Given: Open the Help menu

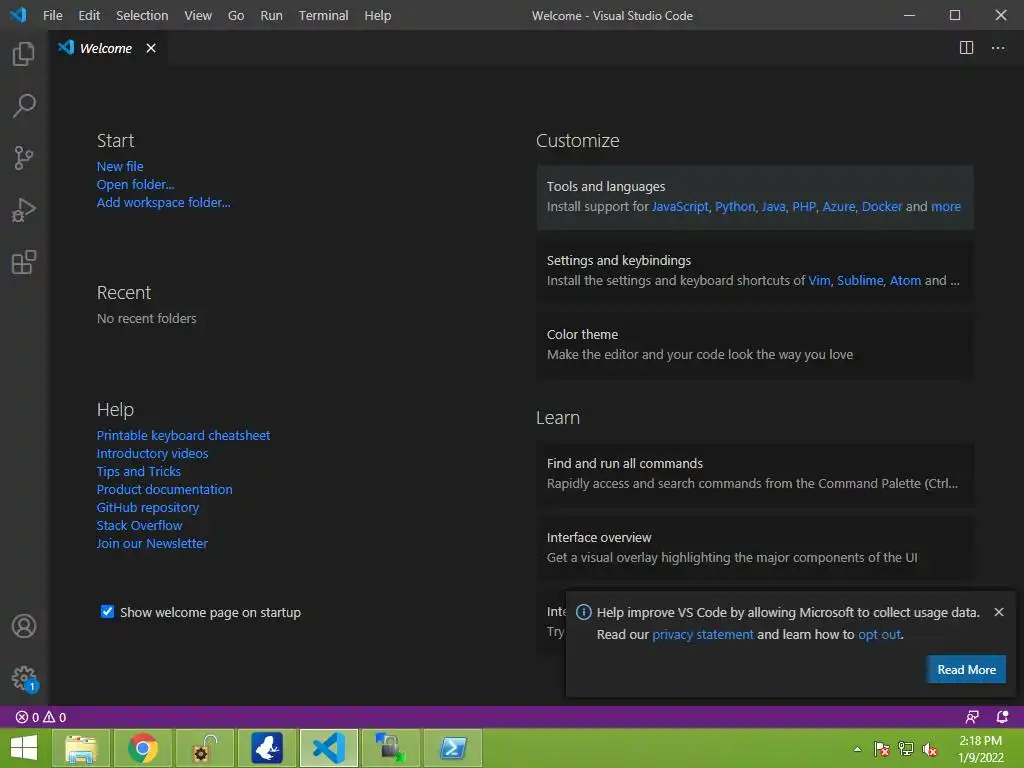Looking at the screenshot, I should pos(377,15).
